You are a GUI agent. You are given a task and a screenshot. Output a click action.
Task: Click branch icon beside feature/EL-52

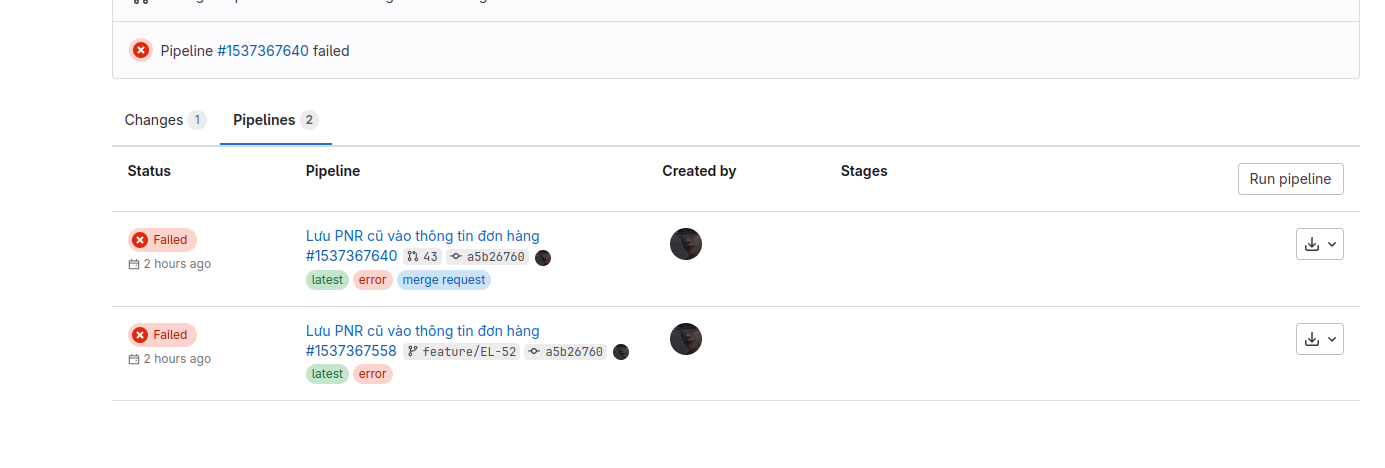click(412, 352)
